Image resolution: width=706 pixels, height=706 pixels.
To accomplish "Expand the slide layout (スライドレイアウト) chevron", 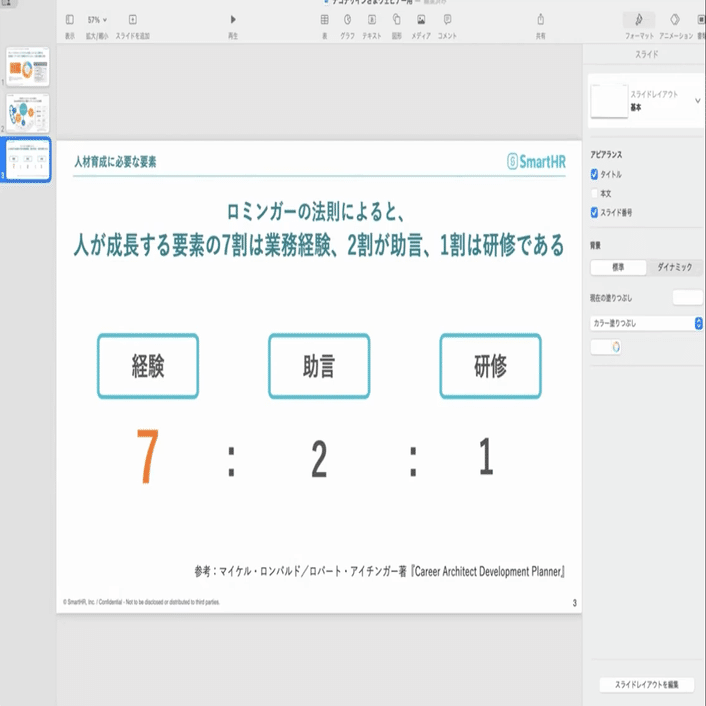I will click(697, 101).
